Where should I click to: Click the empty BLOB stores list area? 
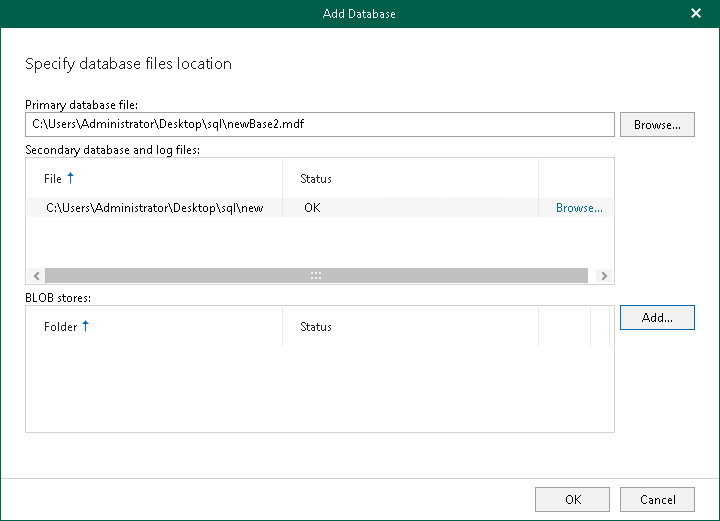(x=320, y=390)
